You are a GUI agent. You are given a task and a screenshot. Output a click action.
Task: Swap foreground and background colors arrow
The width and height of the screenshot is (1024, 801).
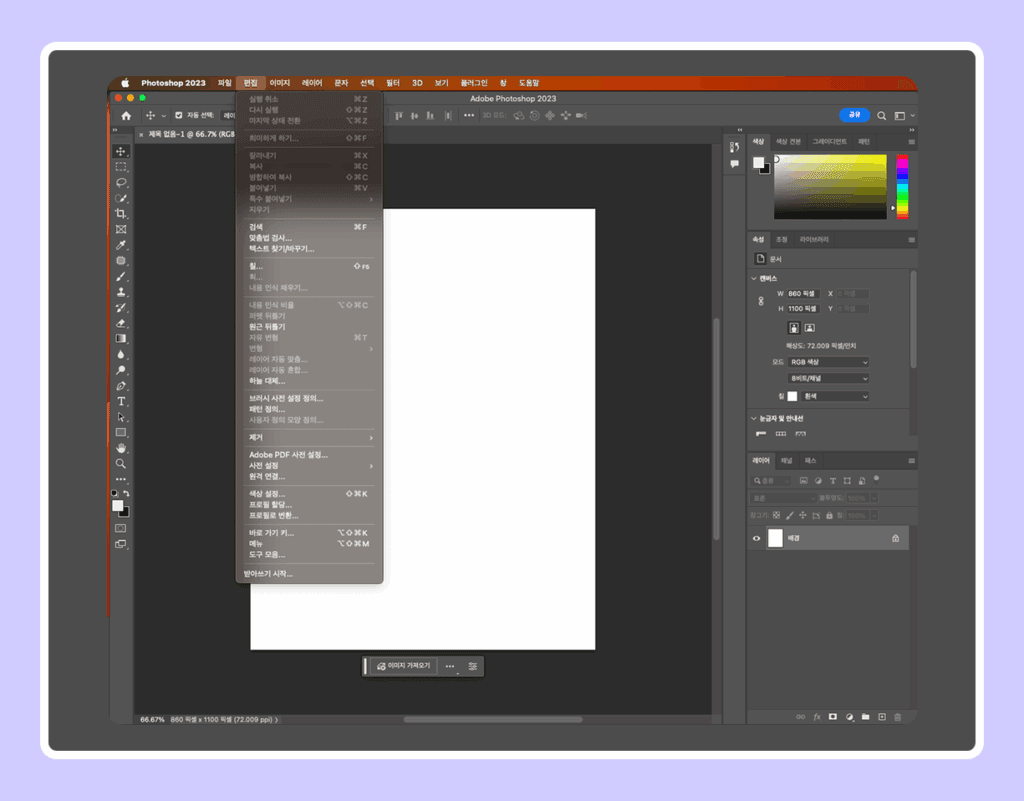[x=127, y=494]
